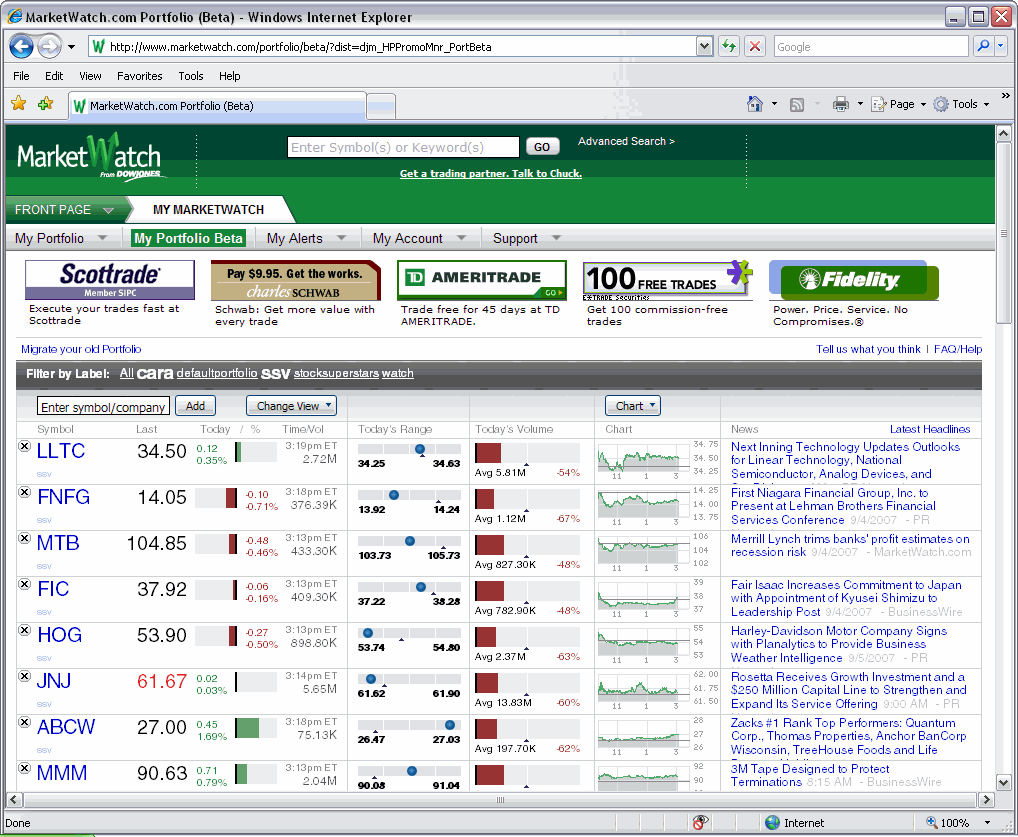Click the Refresh page icon
This screenshot has height=837, width=1018.
728,46
